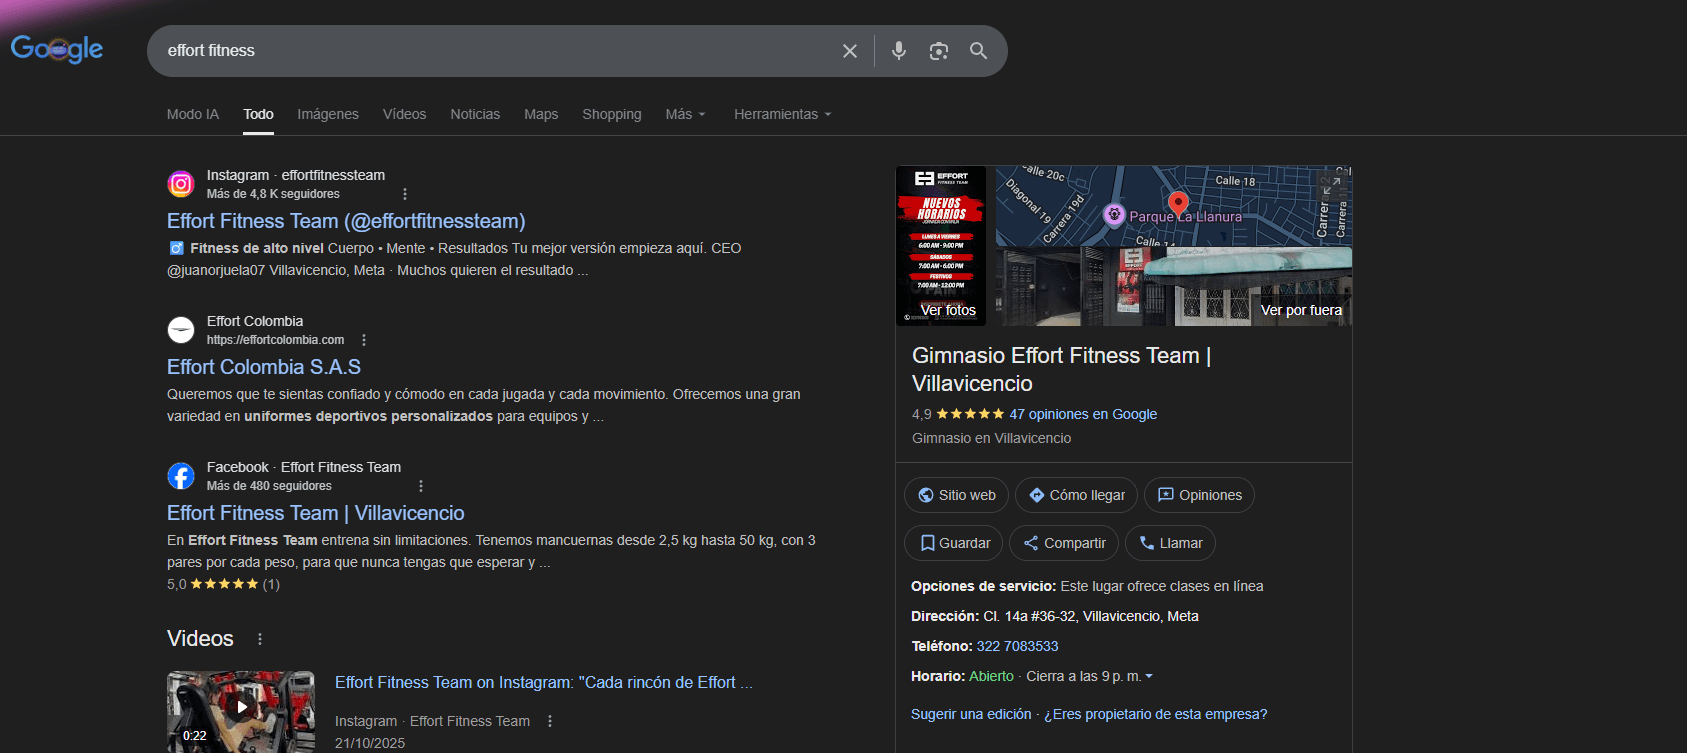Switch to Modo IA tab

193,114
